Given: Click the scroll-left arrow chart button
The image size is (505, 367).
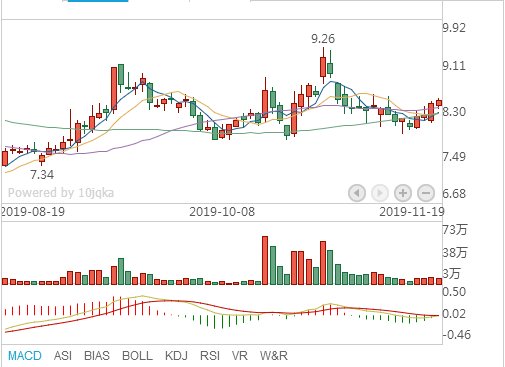Looking at the screenshot, I should pos(357,193).
